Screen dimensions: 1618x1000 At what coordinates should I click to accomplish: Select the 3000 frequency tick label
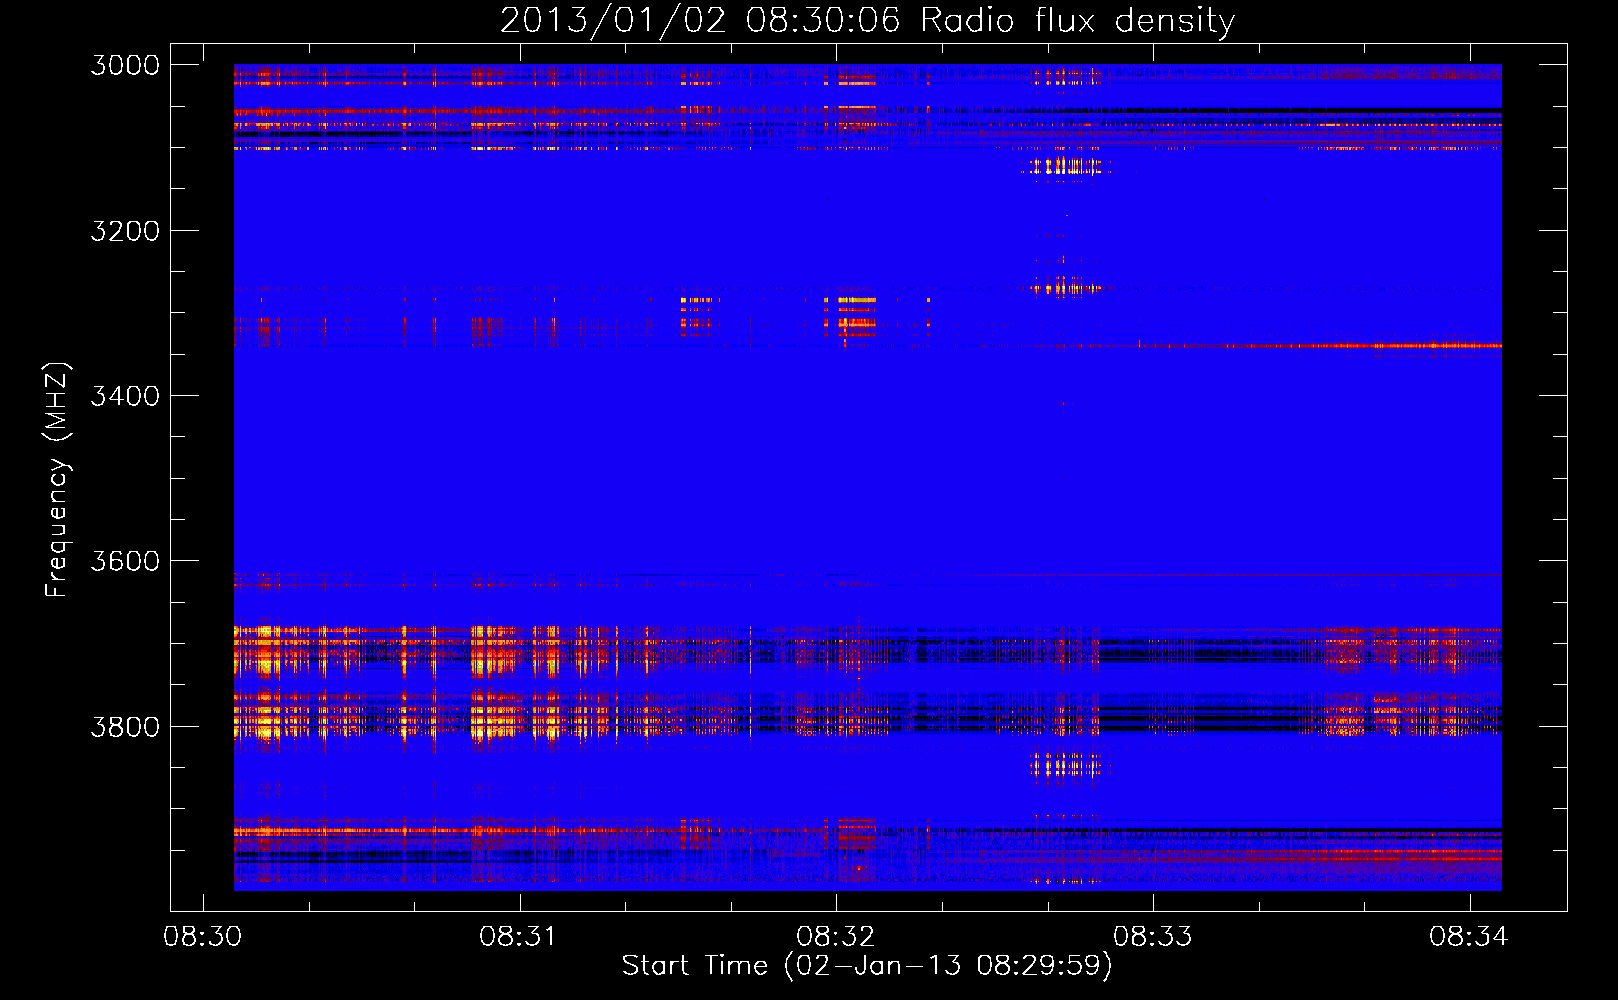(x=125, y=65)
